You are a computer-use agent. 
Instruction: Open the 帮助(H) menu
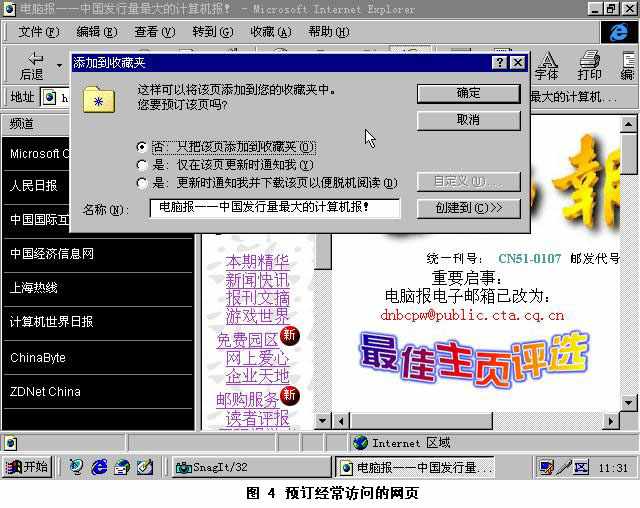[x=329, y=32]
